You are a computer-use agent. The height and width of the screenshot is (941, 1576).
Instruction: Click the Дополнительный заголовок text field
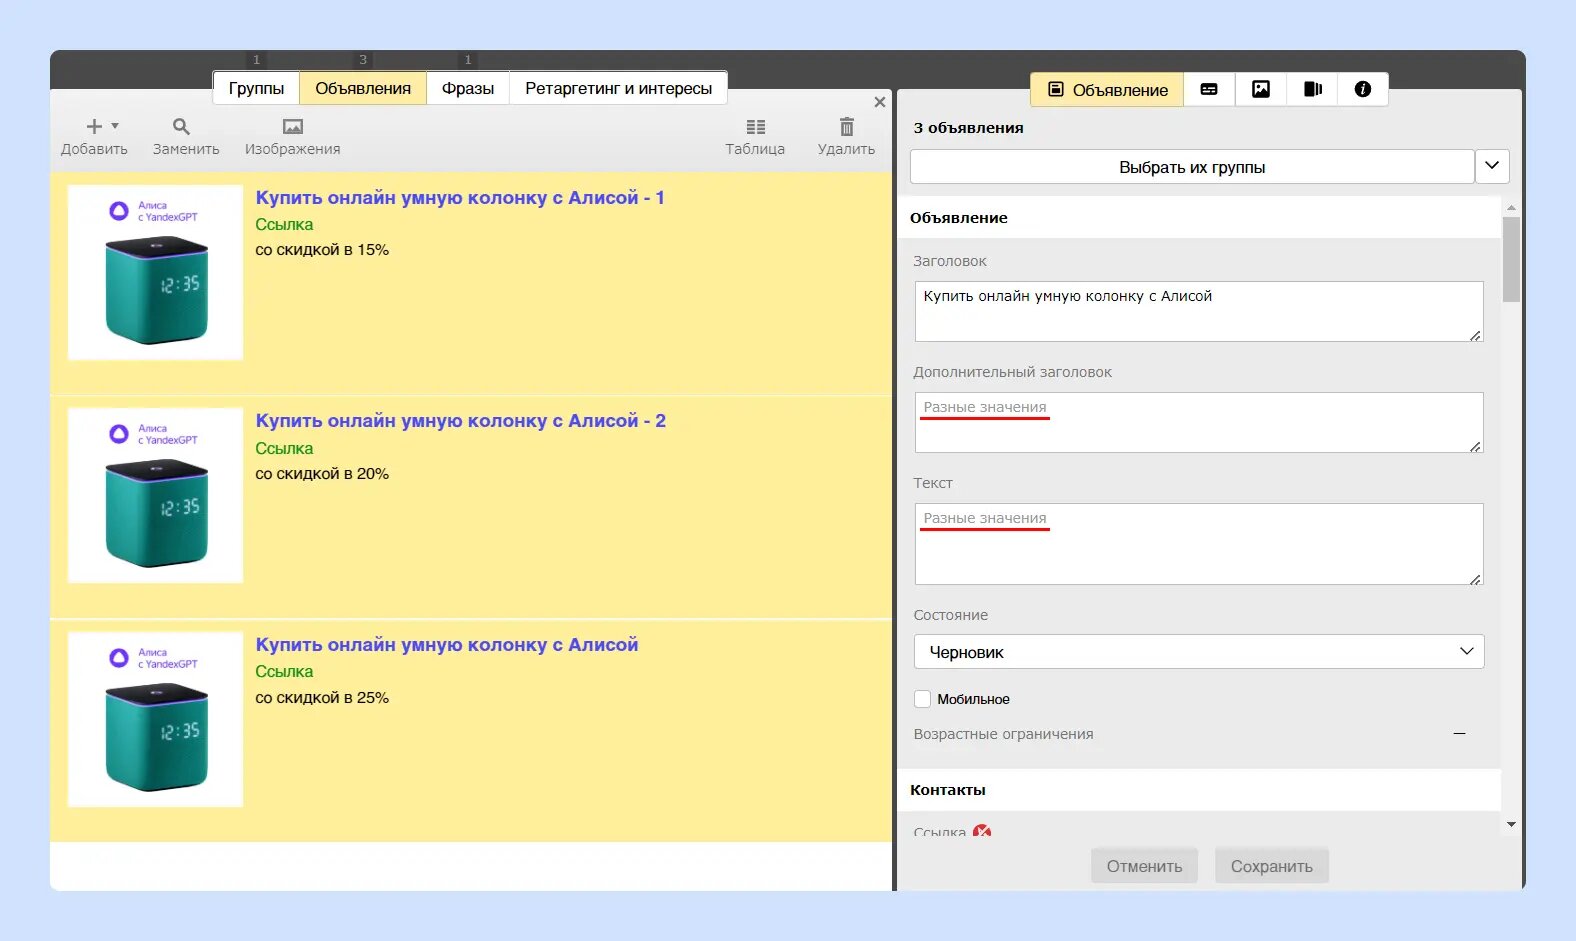pyautogui.click(x=1199, y=422)
